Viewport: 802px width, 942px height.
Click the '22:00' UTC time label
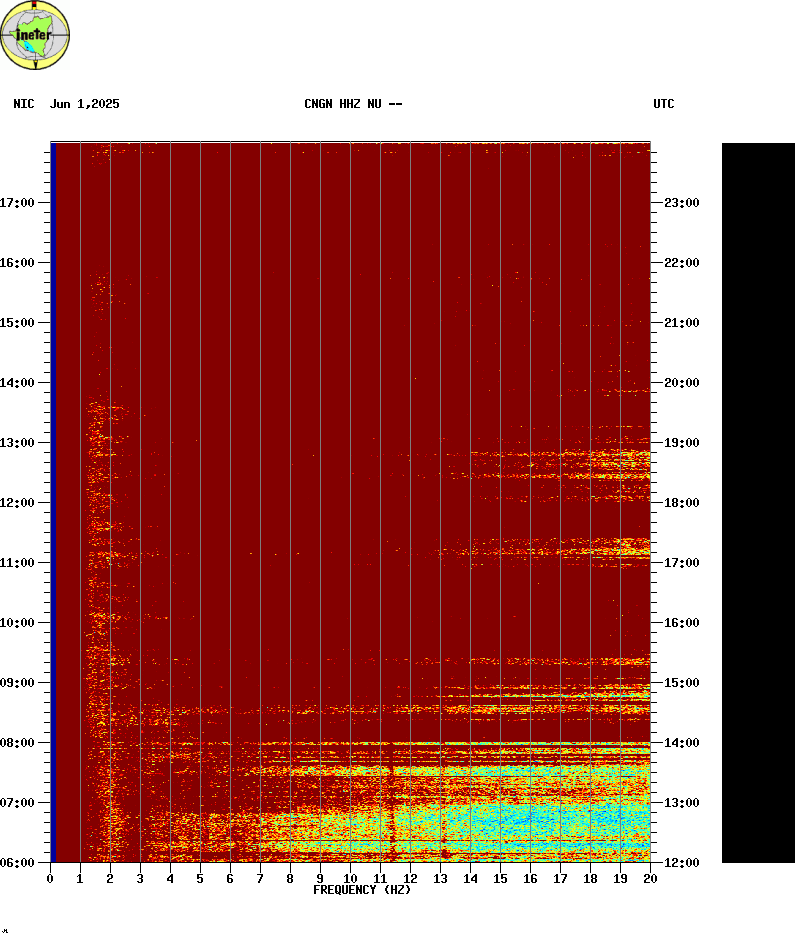coord(682,263)
